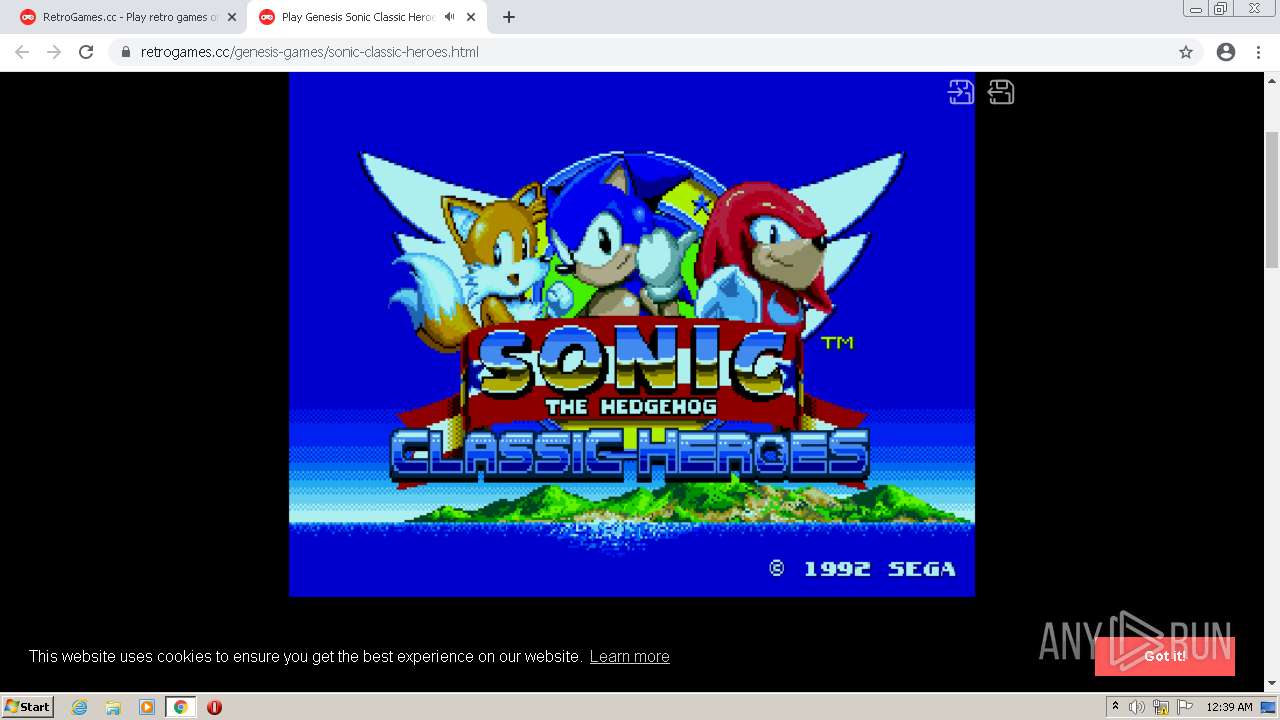Launch Internet Explorer from taskbar
Image resolution: width=1280 pixels, height=720 pixels.
(80, 707)
